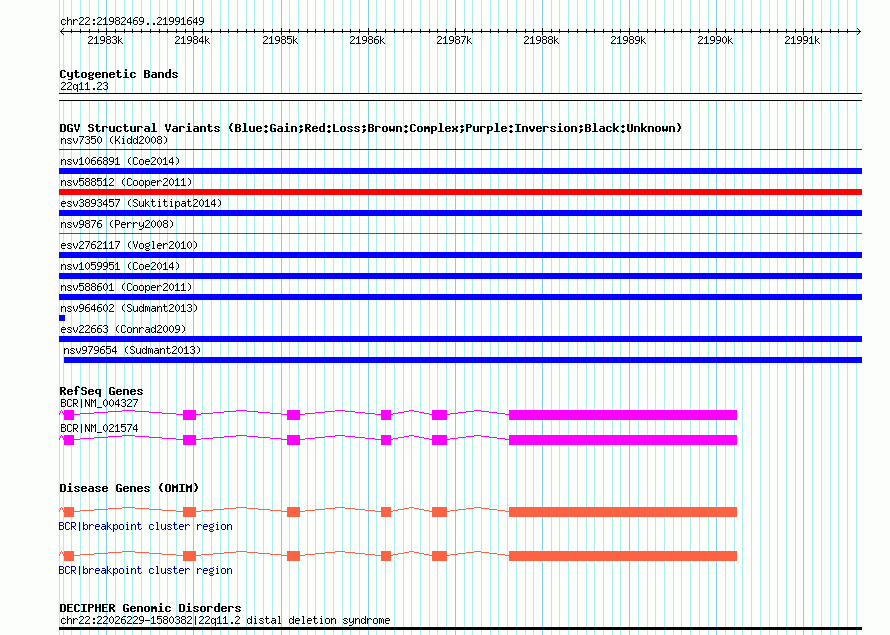
Task: Open the nsv9876 (Perry2008) variant label
Action: point(117,224)
